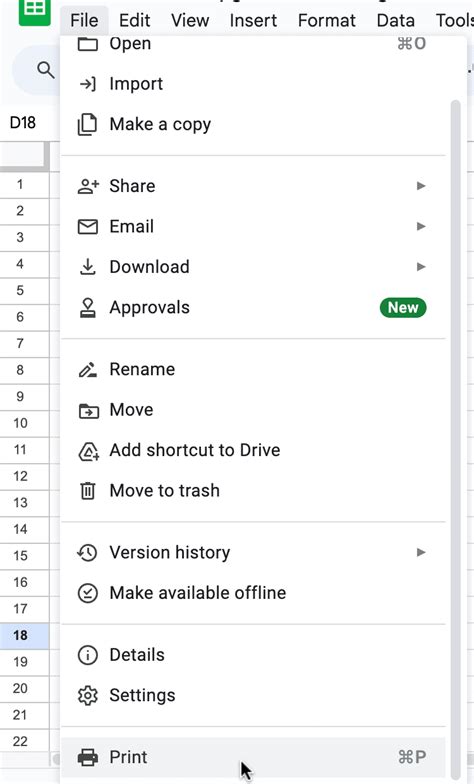Click the Add shortcut to Drive icon
Screen dimensions: 474x784
click(x=88, y=450)
